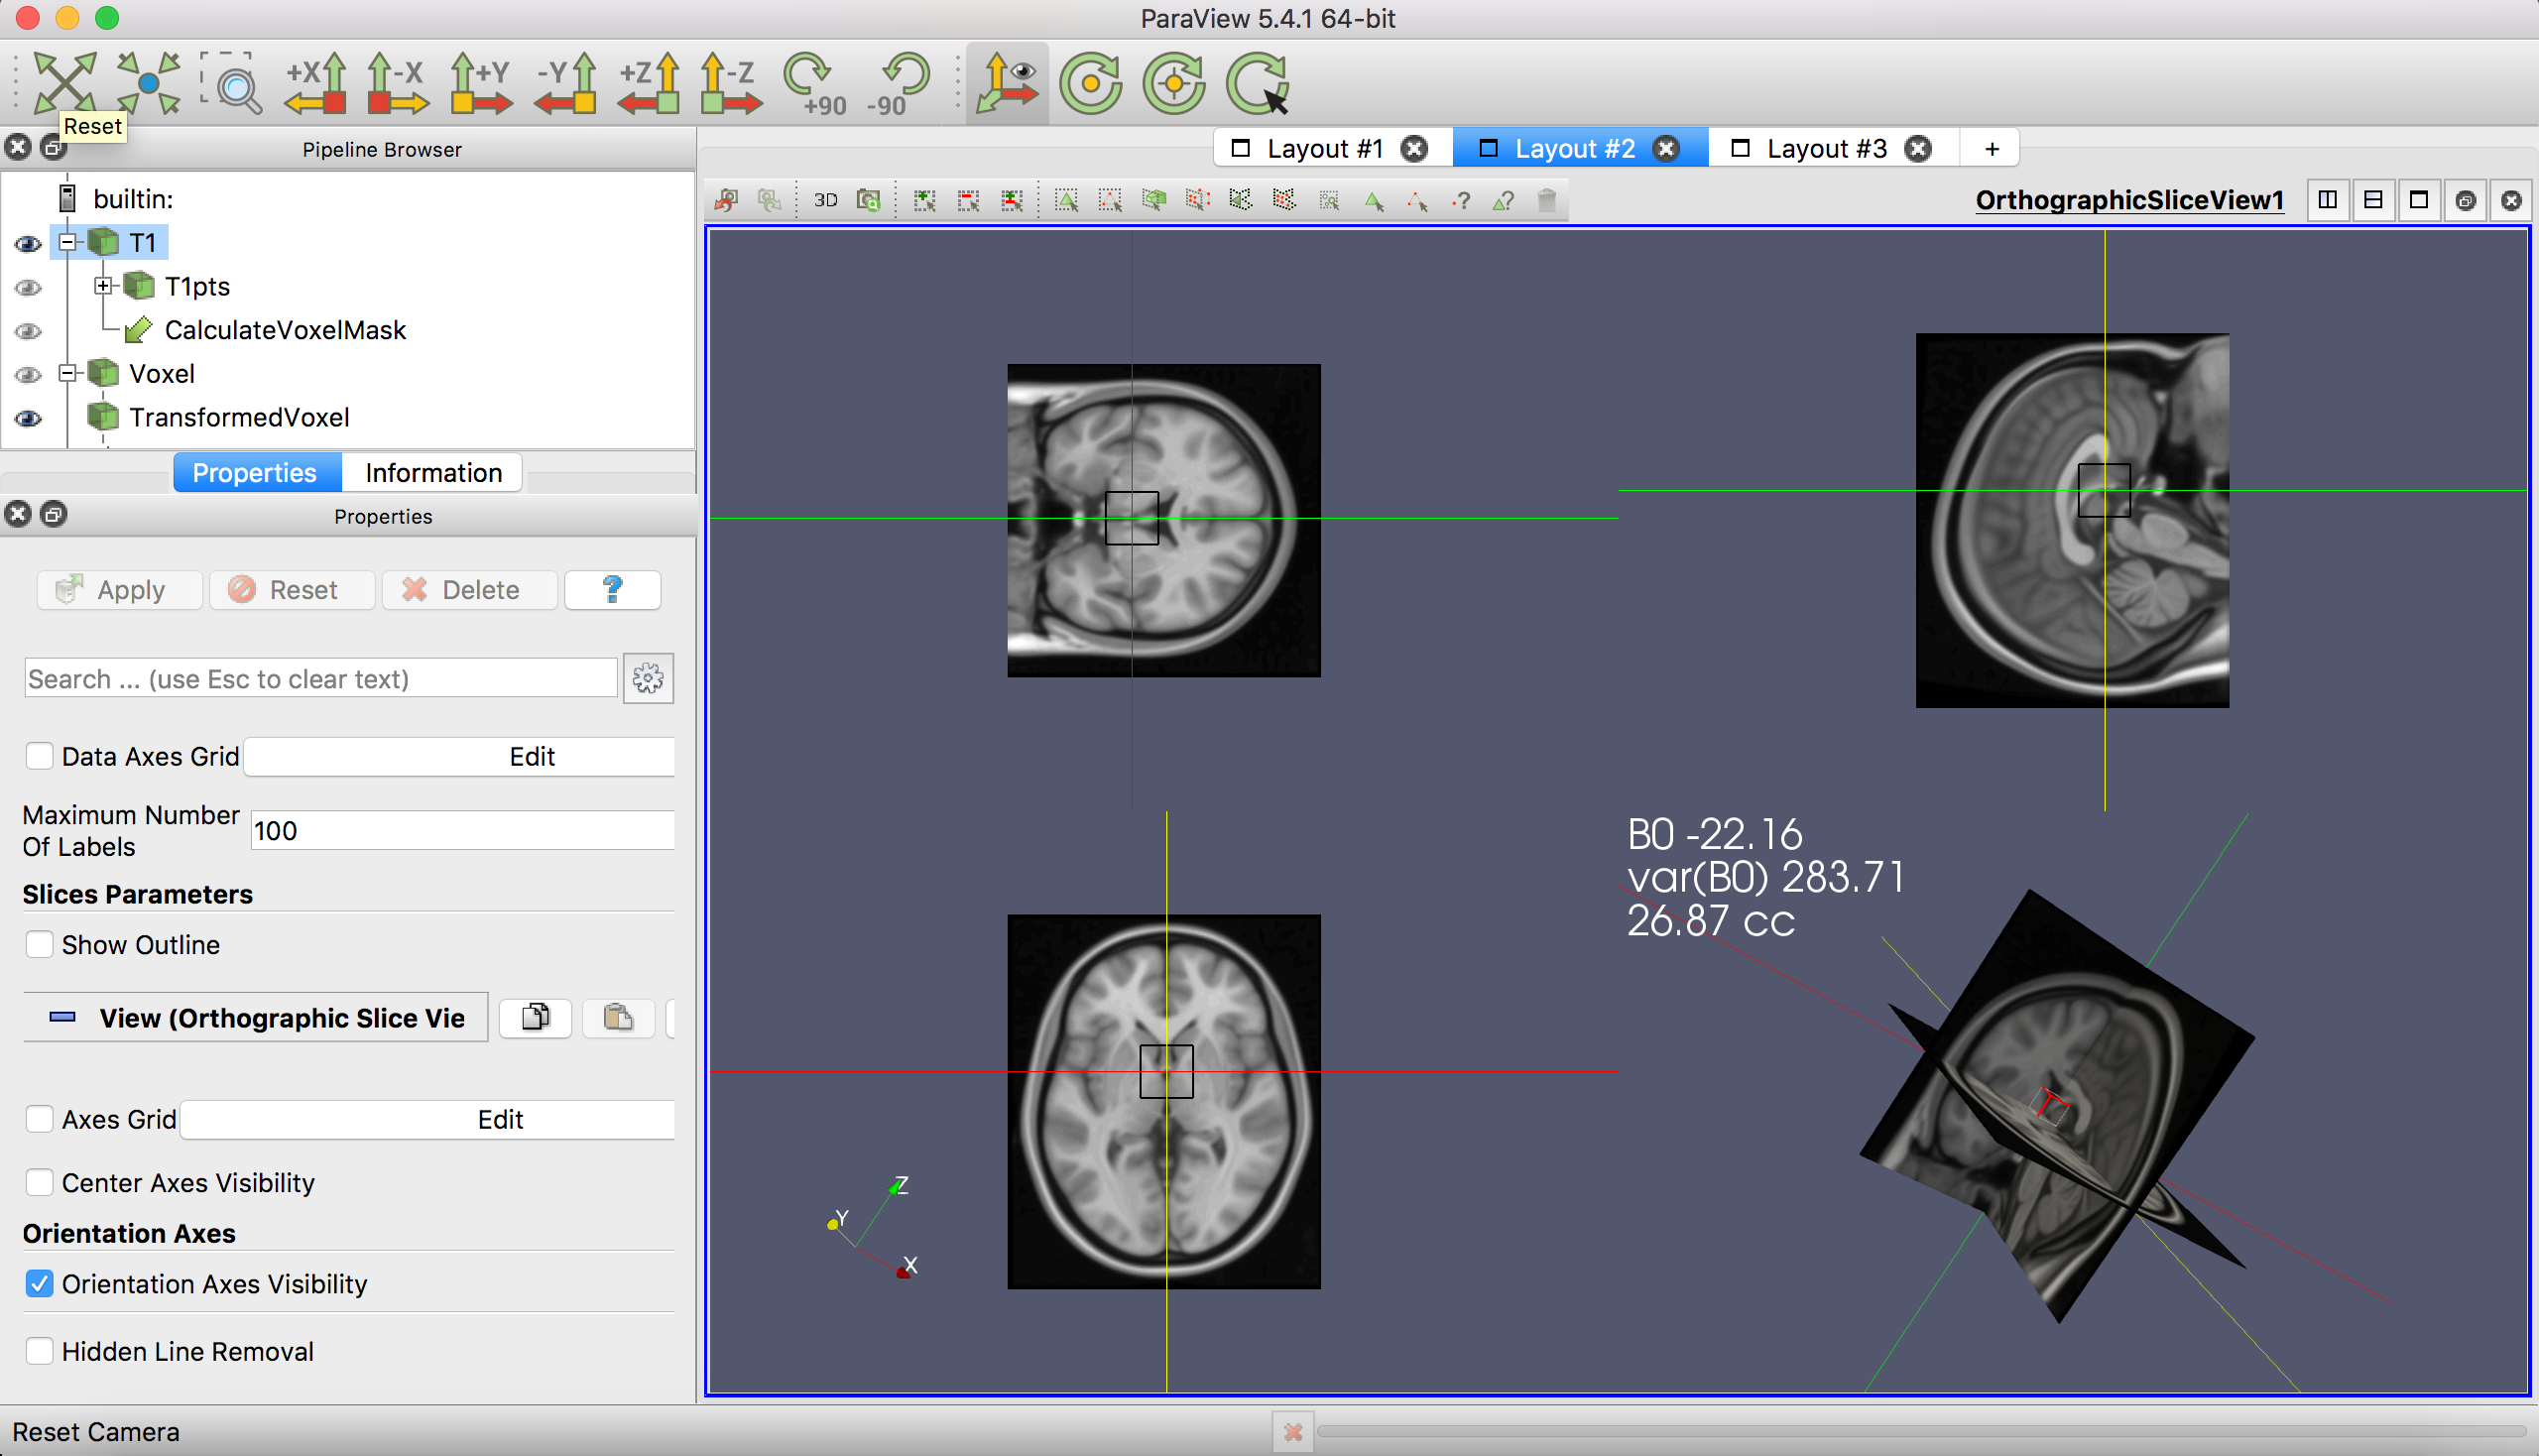This screenshot has height=1456, width=2539.
Task: Click Edit next to Data Axes Grid
Action: tap(531, 757)
